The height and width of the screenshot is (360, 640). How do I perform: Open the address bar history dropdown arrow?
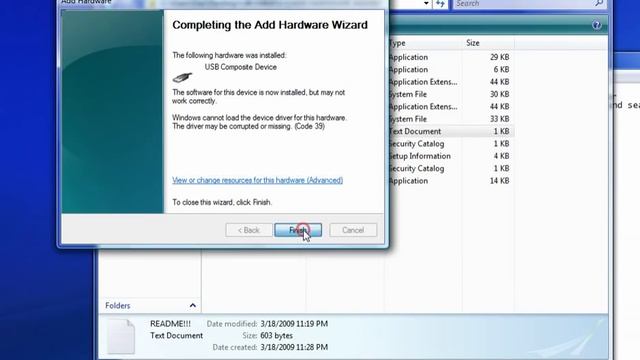pos(426,4)
